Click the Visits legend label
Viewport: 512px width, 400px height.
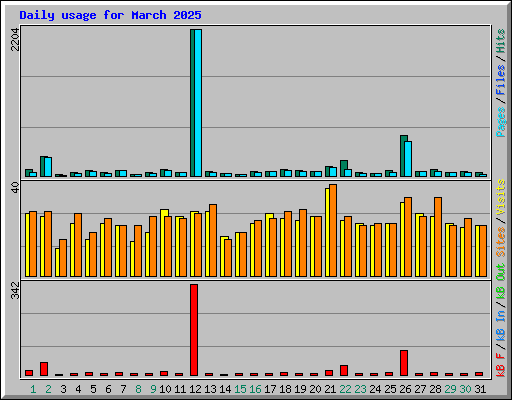pyautogui.click(x=501, y=197)
